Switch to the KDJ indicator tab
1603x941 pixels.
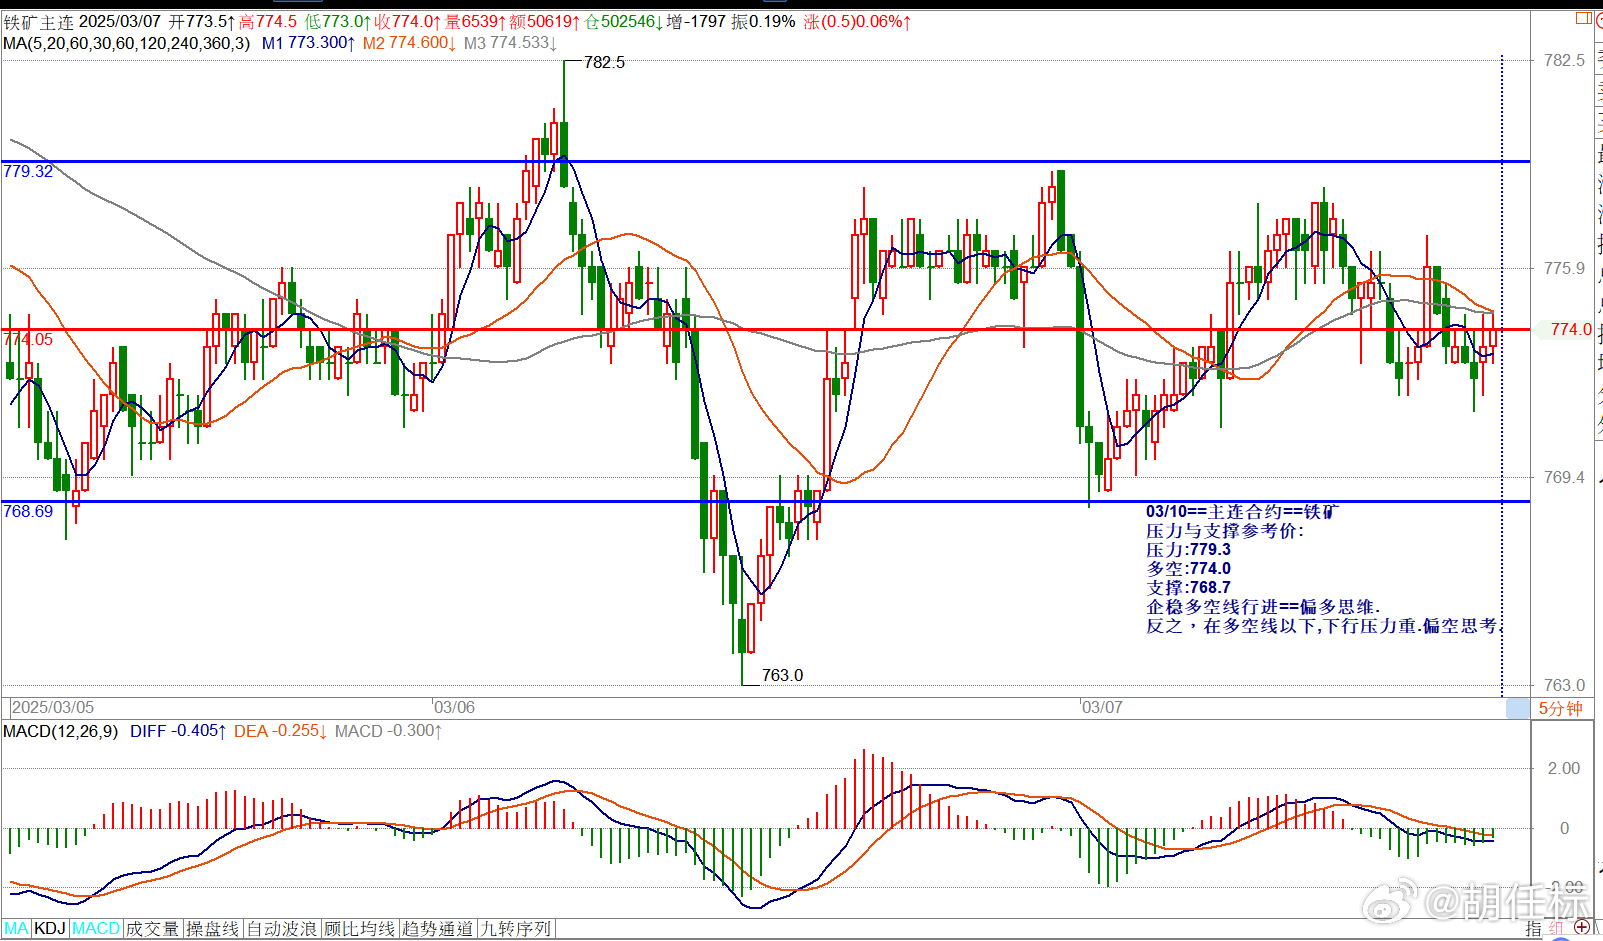[50, 929]
